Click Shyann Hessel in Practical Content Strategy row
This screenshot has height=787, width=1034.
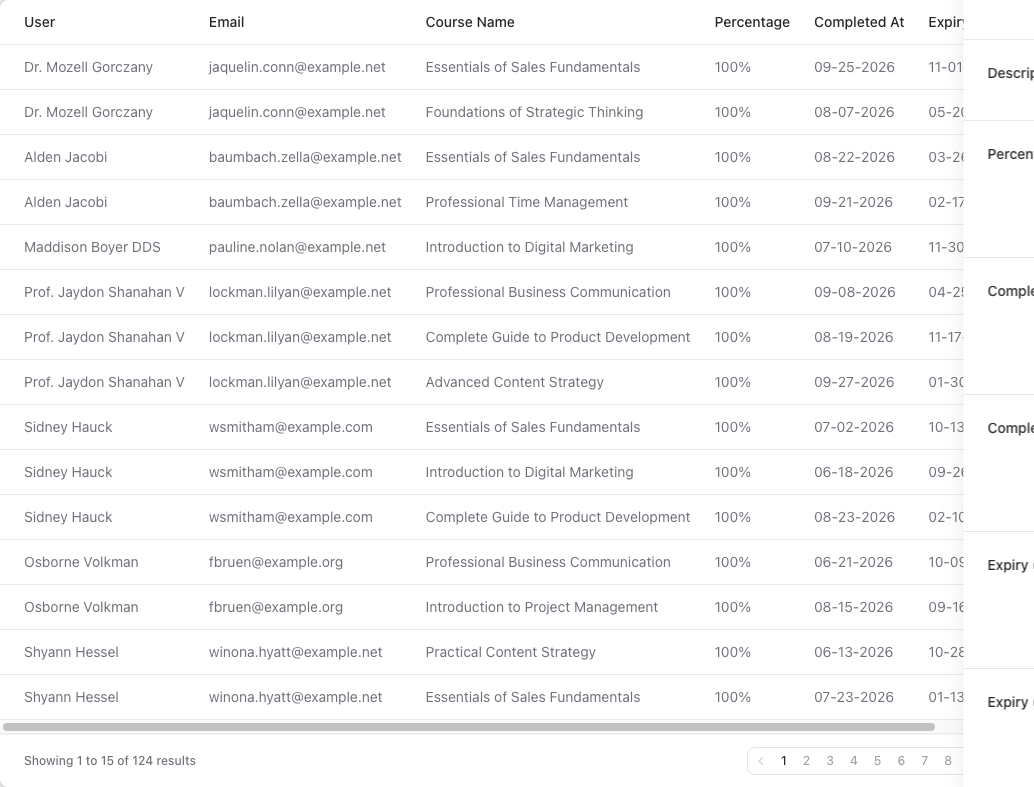click(71, 652)
